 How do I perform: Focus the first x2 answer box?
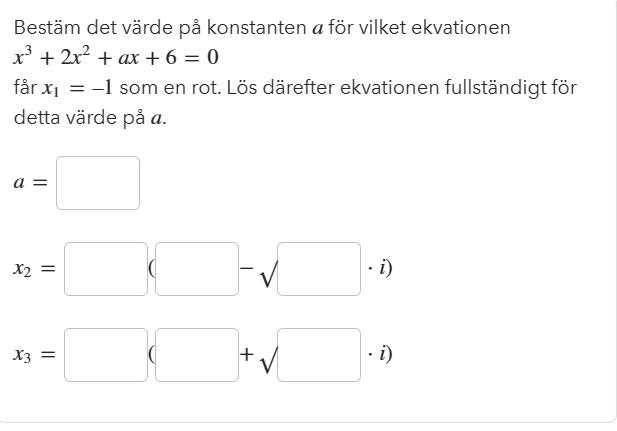106,269
